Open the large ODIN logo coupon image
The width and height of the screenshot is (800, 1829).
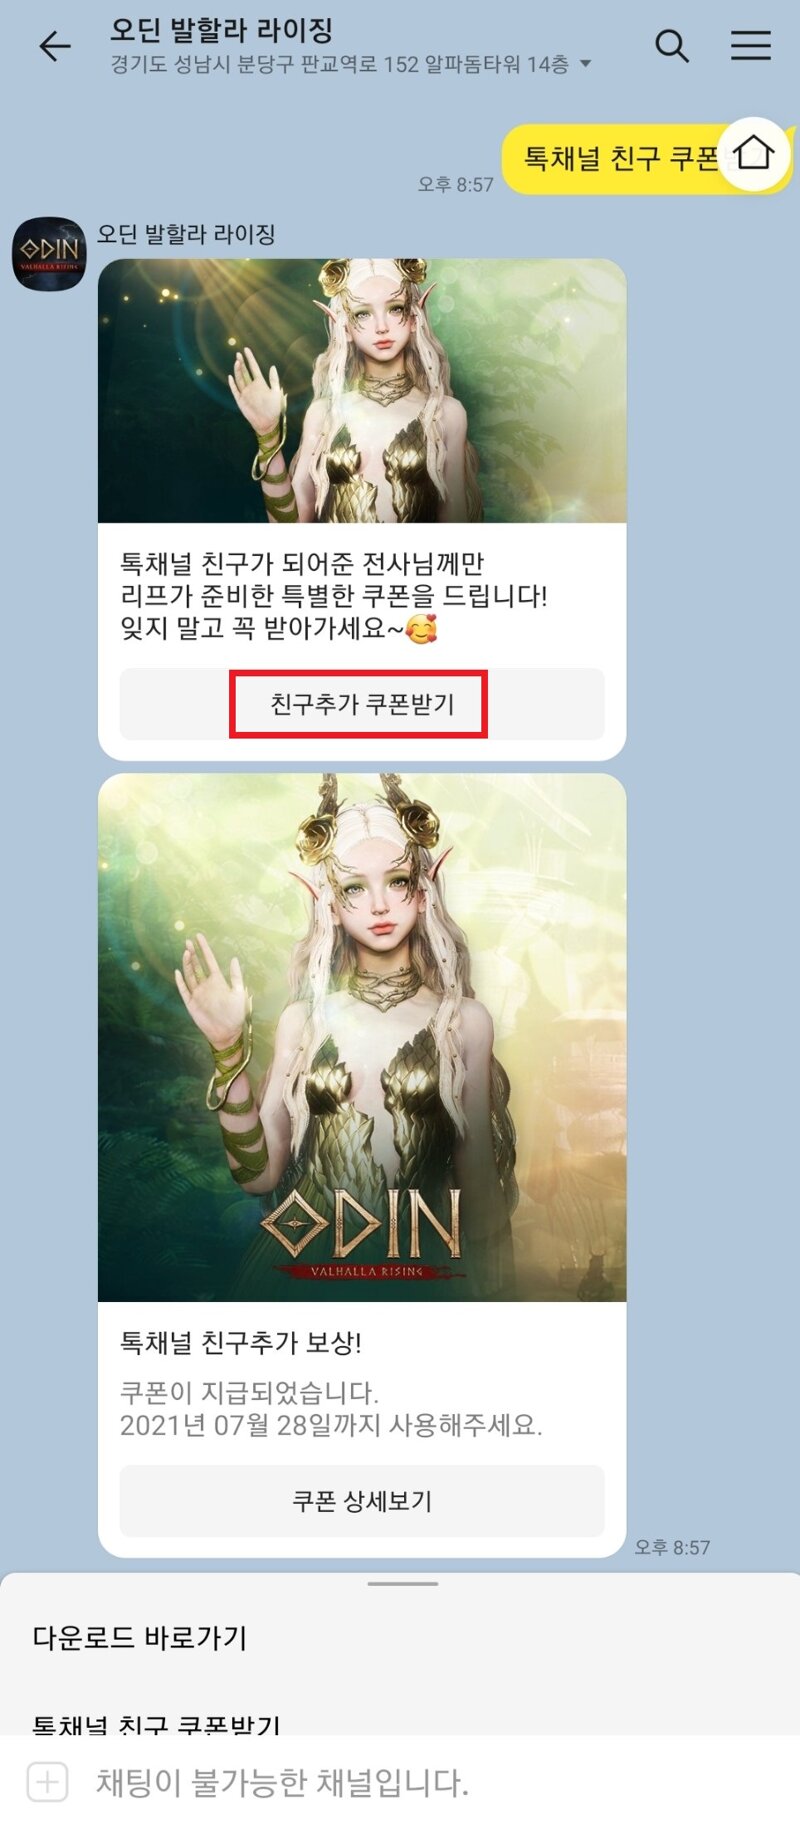pos(362,1037)
